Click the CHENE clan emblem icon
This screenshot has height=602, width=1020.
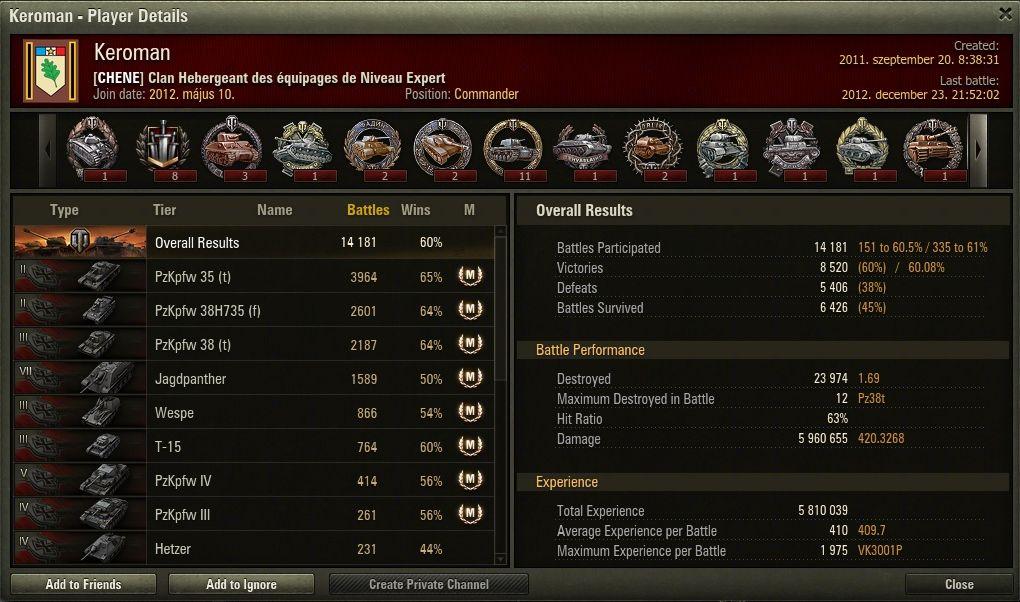coord(51,70)
